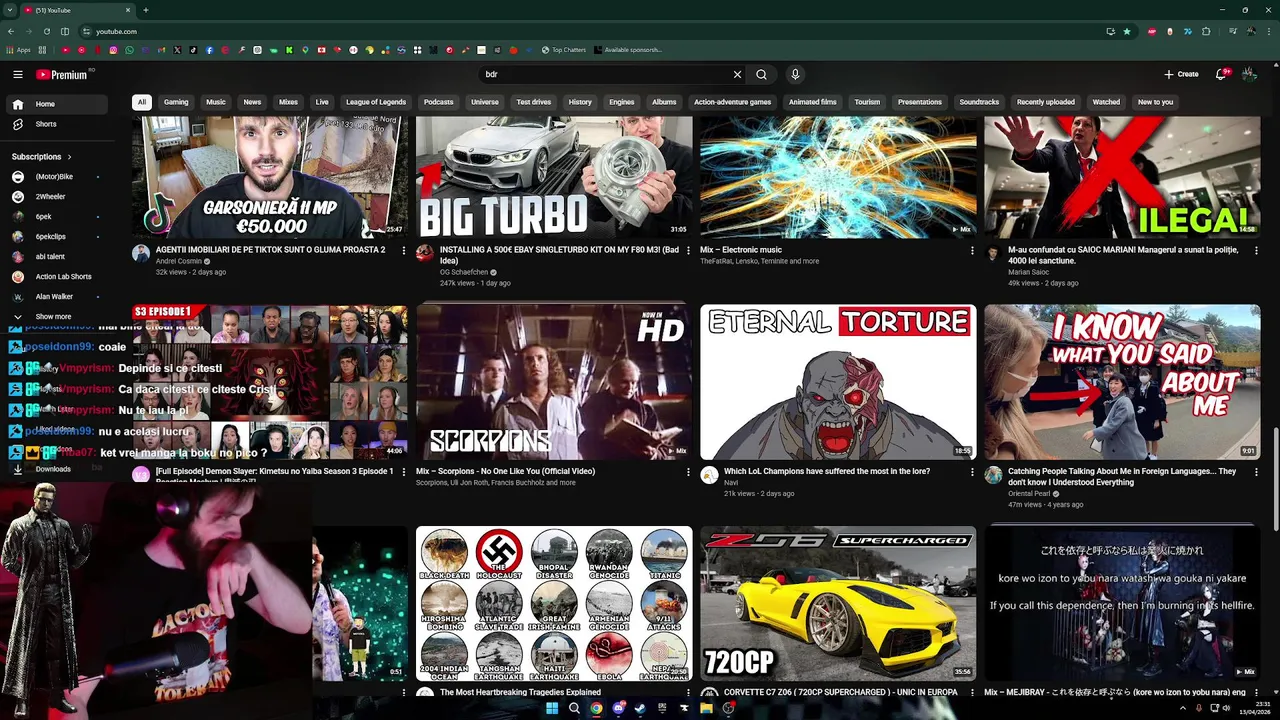Open the ETERNAL TORTURE video thumbnail
This screenshot has height=720, width=1280.
838,382
